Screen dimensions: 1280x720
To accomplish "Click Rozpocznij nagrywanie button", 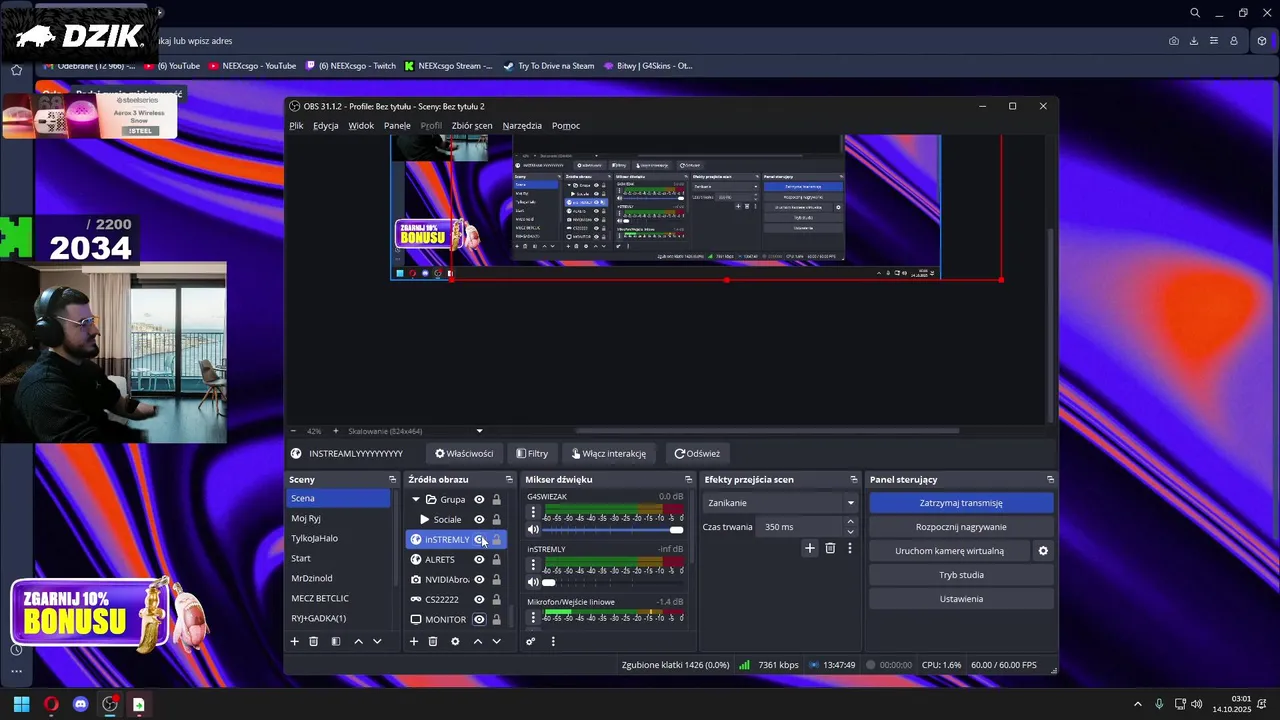I will (x=961, y=527).
